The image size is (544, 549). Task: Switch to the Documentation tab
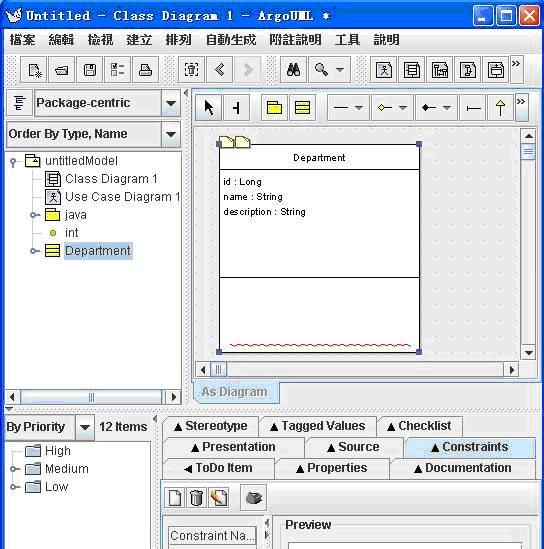click(x=463, y=468)
